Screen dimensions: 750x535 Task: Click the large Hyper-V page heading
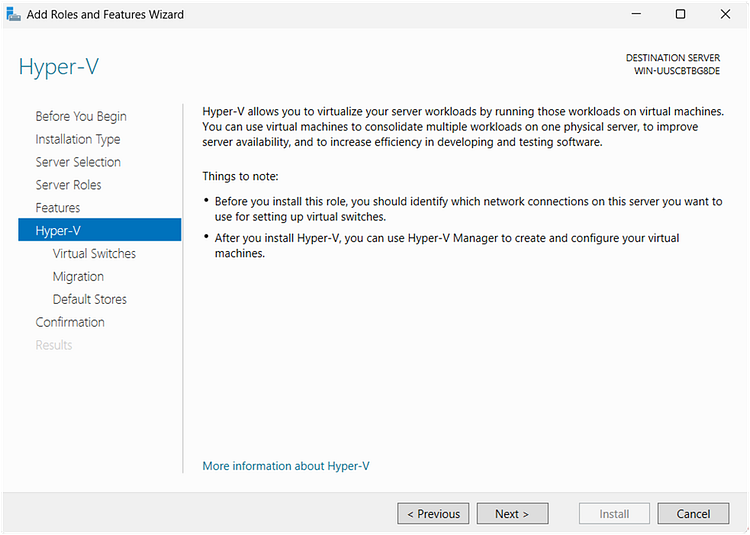[59, 67]
